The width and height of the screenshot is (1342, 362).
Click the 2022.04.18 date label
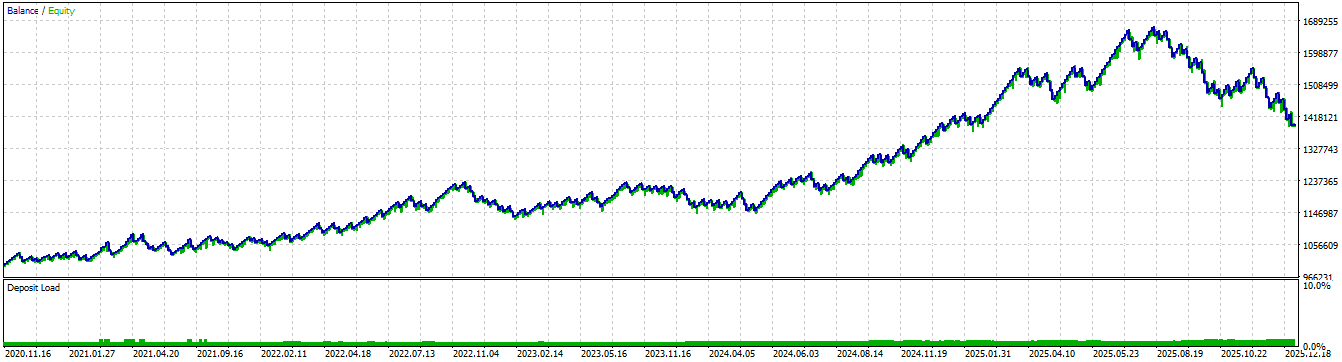348,353
